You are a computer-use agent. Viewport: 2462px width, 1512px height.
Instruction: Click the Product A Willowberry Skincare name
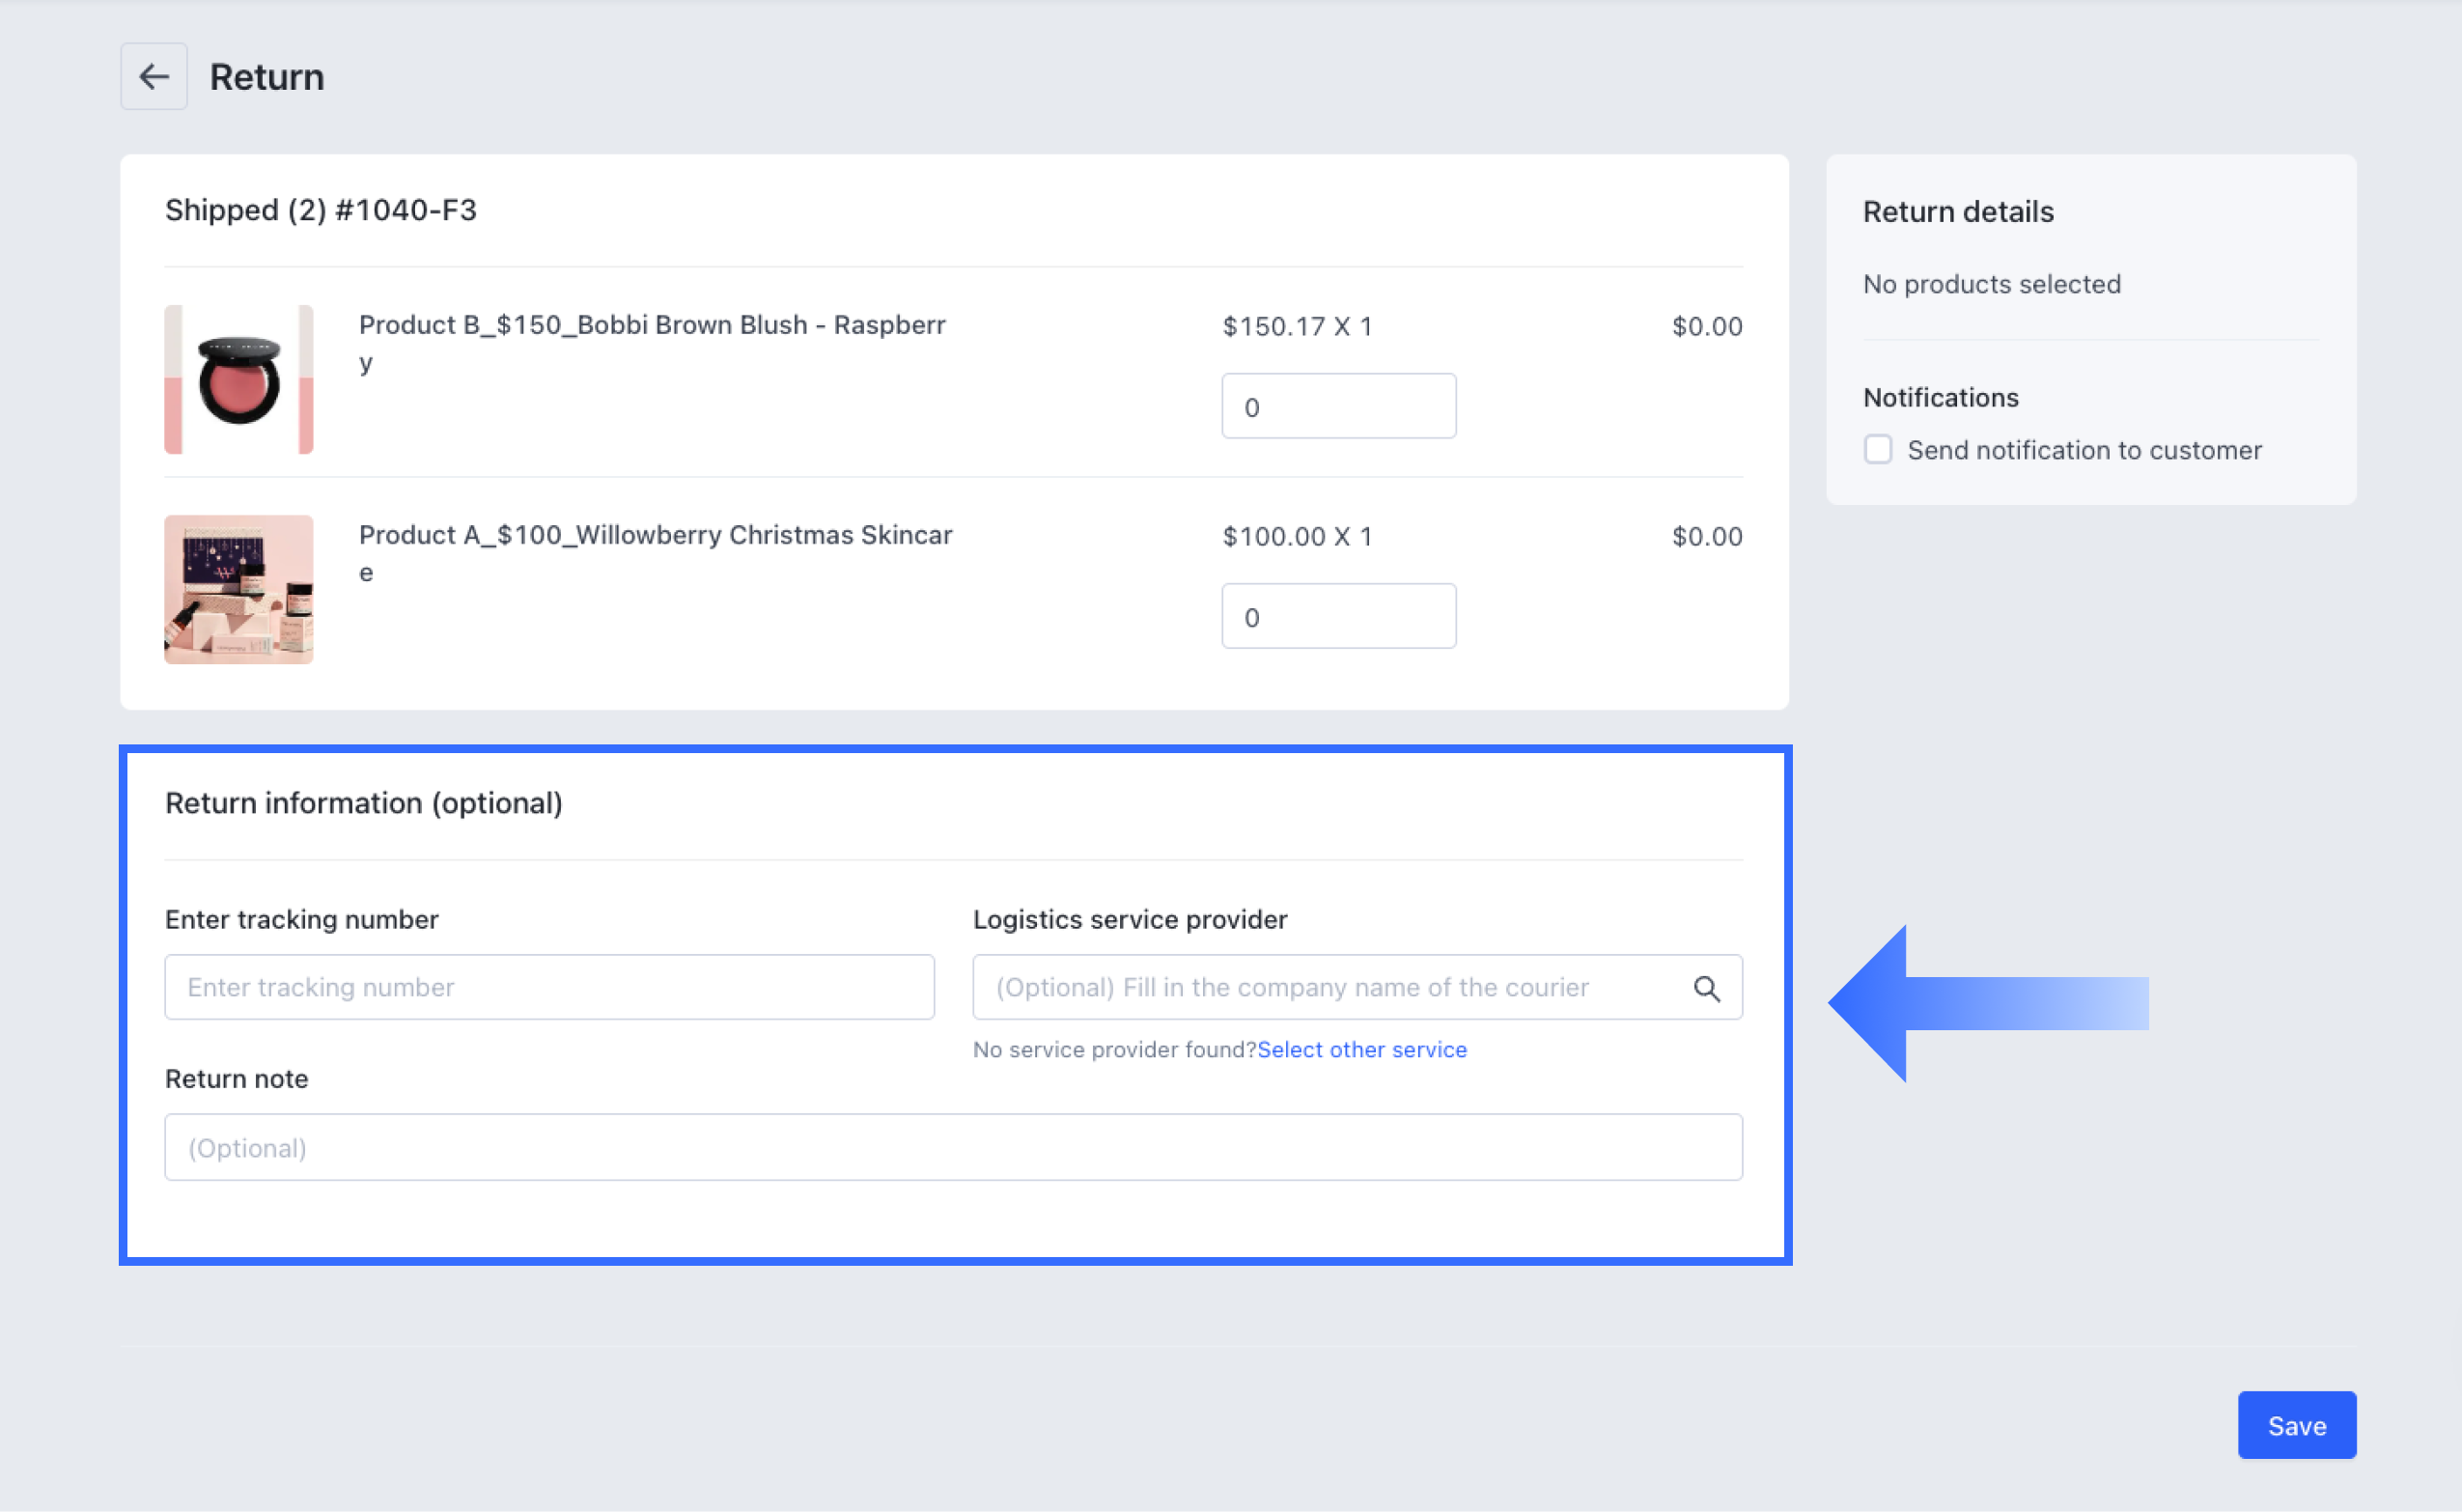click(655, 536)
